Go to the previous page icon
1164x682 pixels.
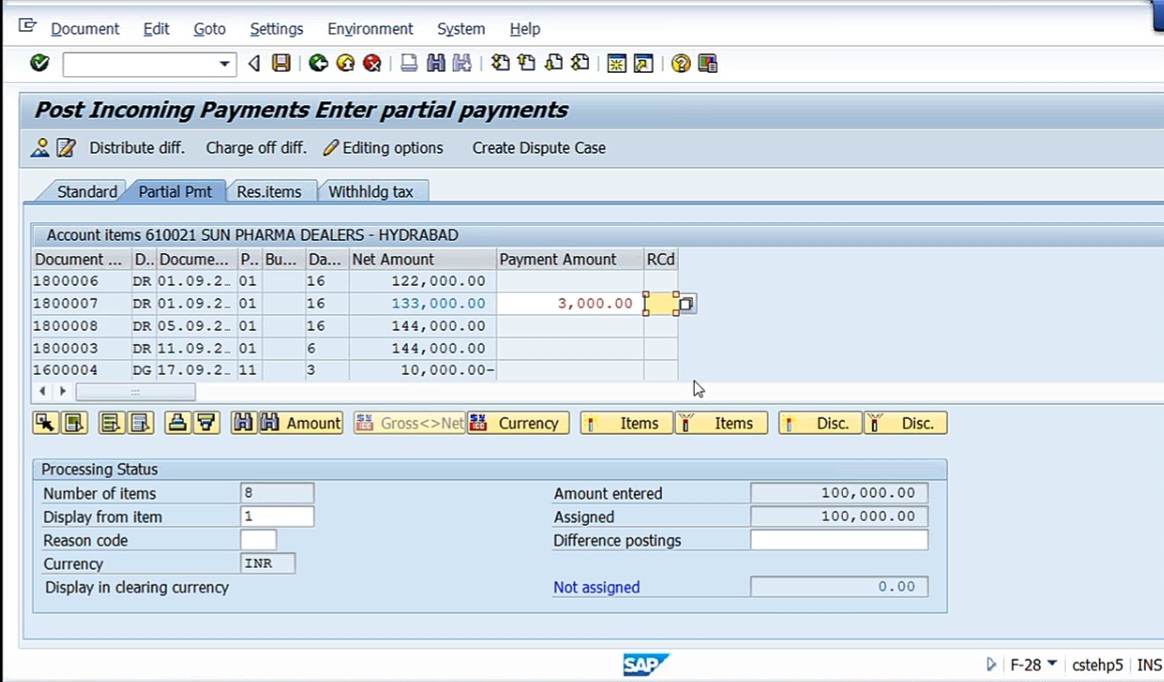(x=527, y=63)
